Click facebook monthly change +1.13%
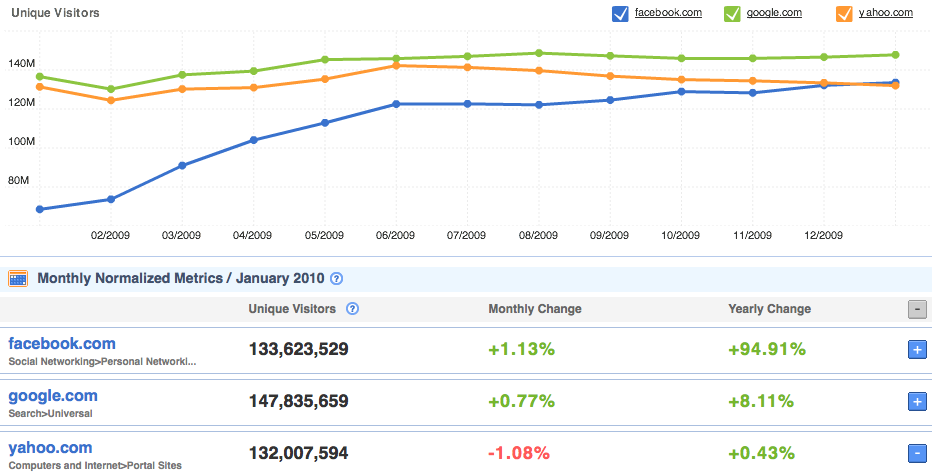This screenshot has height=475, width=932. pyautogui.click(x=521, y=349)
